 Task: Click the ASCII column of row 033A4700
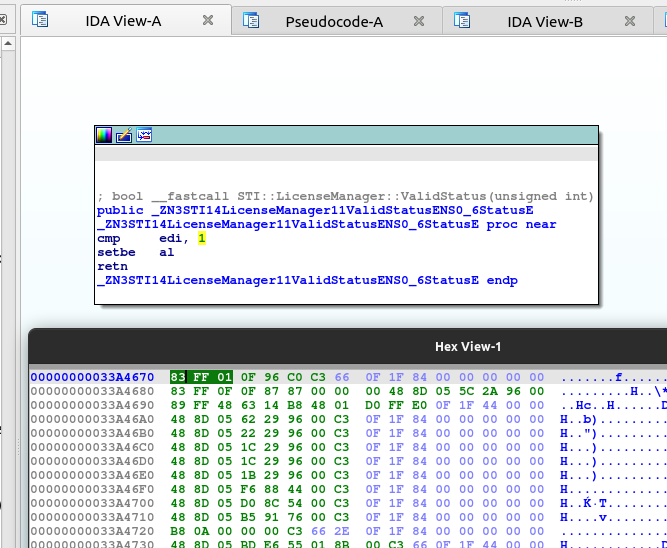tap(613, 503)
